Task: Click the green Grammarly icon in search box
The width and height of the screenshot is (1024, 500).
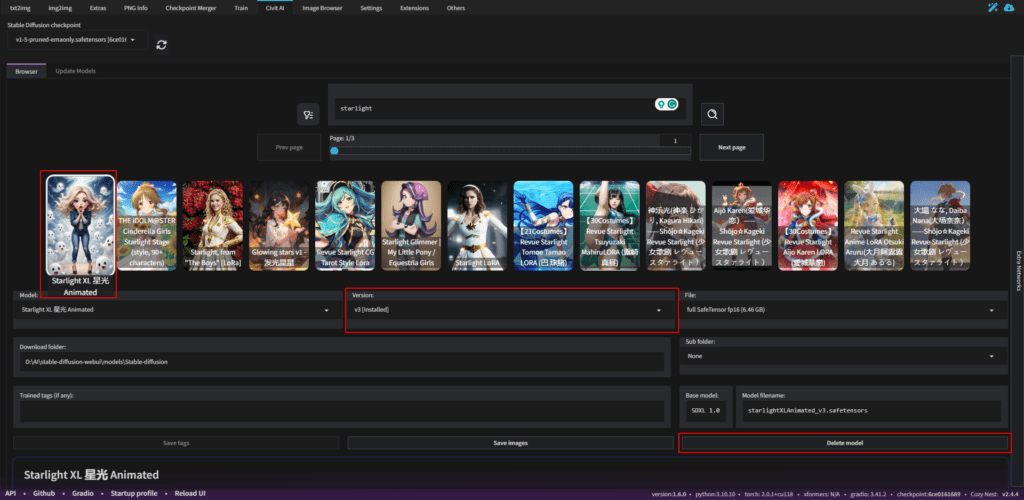Action: point(673,104)
